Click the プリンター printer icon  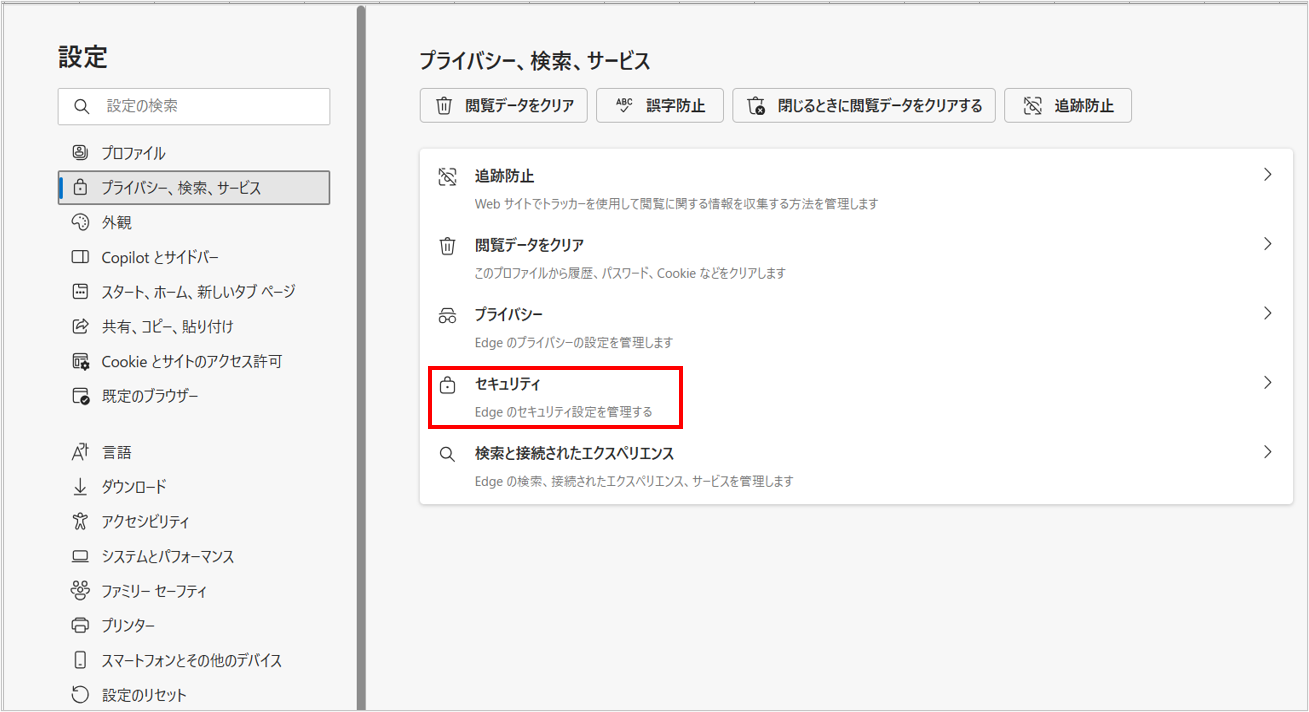pos(81,626)
